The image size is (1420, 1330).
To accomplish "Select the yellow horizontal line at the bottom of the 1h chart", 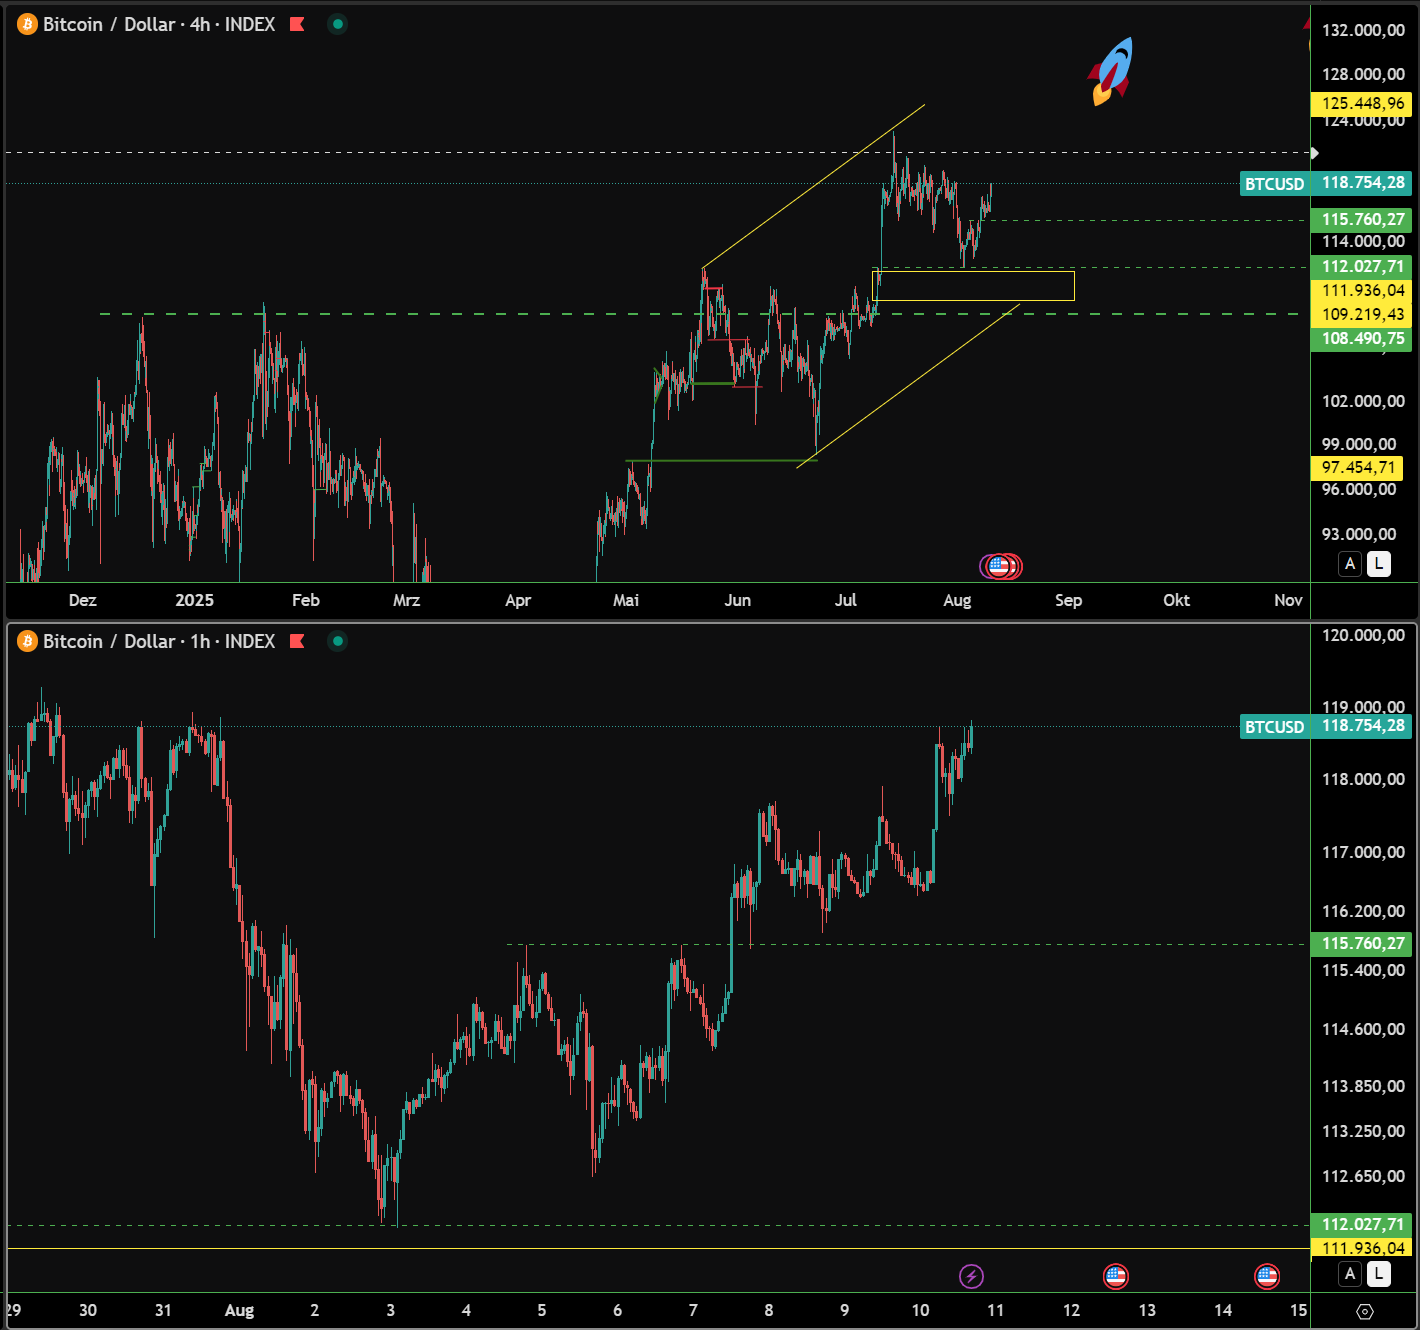I will (658, 1248).
